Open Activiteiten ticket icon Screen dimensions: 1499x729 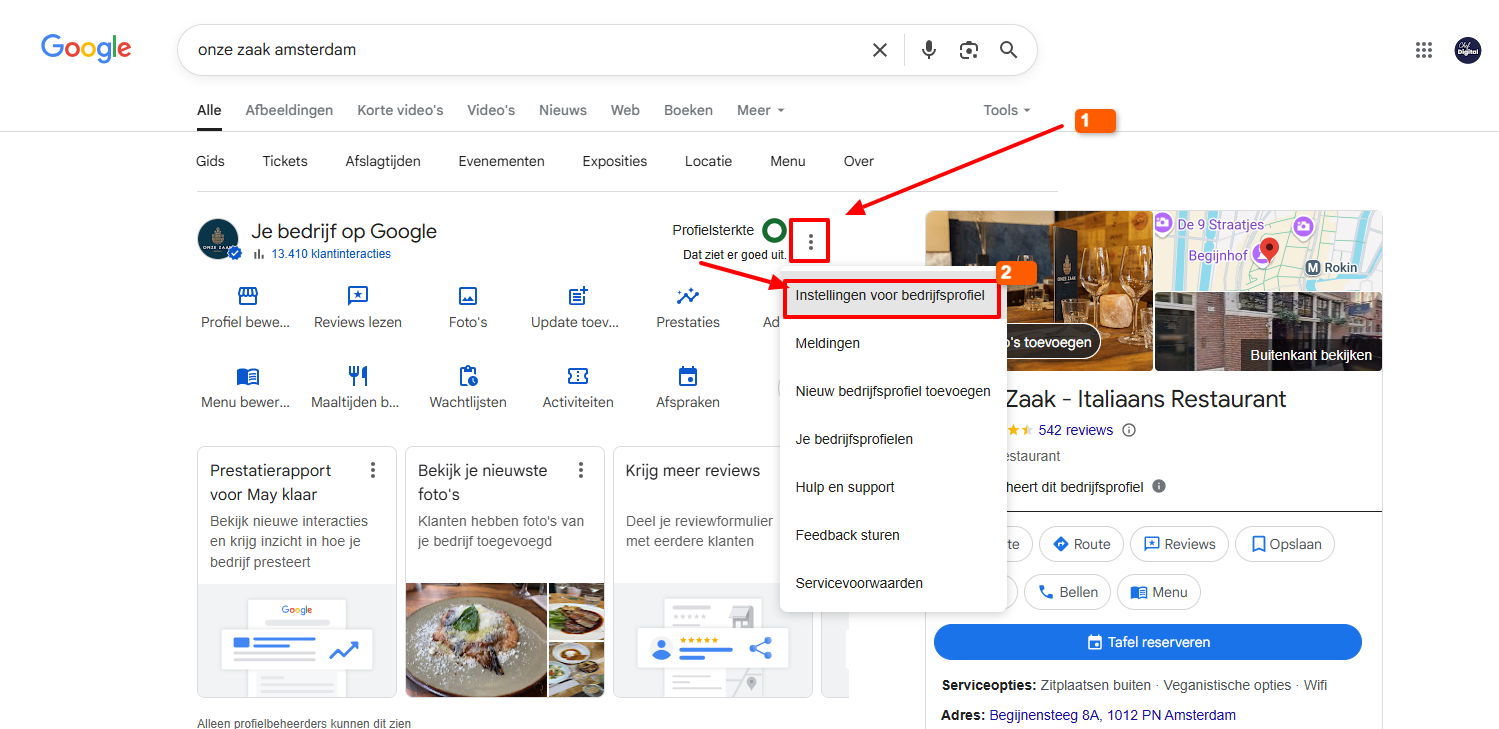click(577, 376)
